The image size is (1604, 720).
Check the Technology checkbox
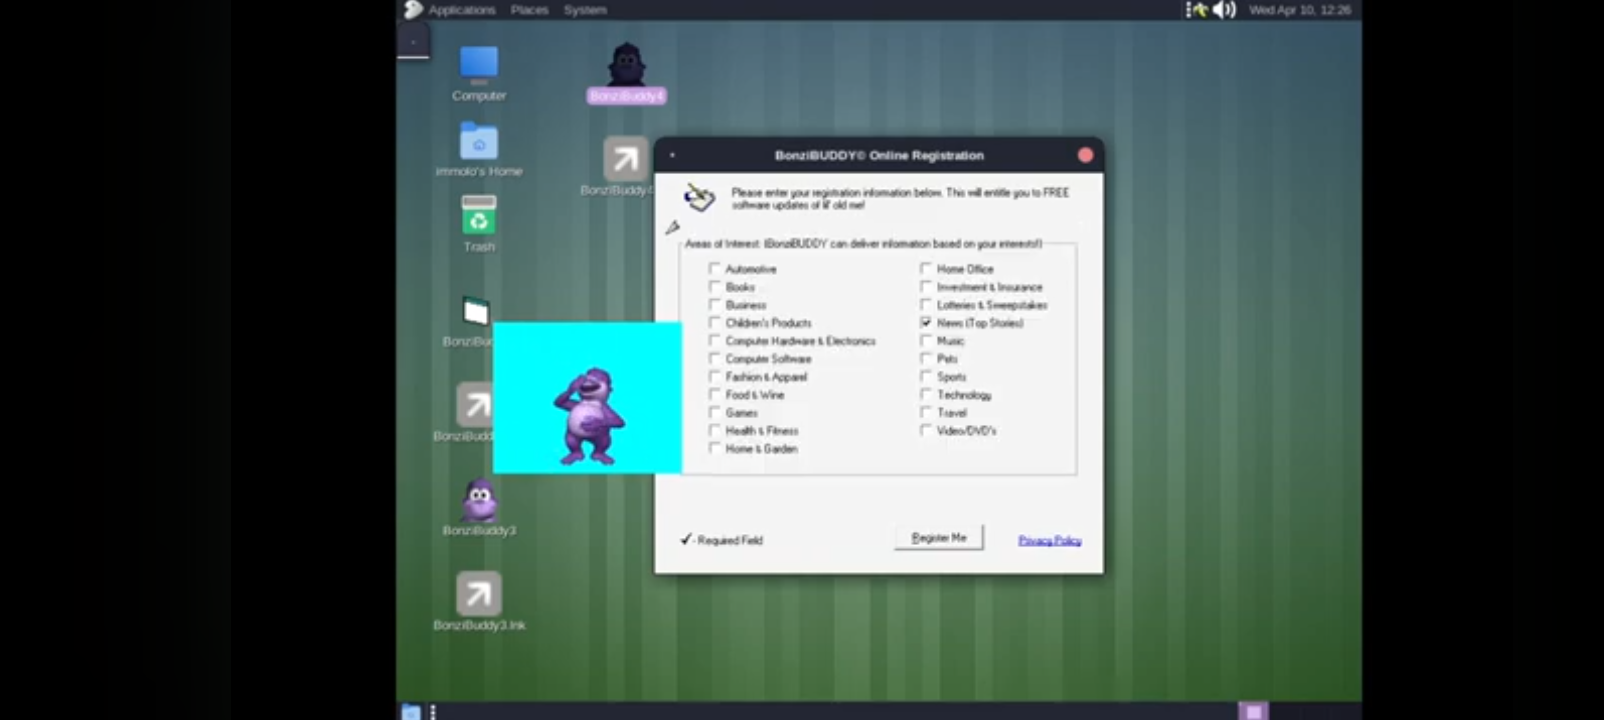[x=926, y=394]
